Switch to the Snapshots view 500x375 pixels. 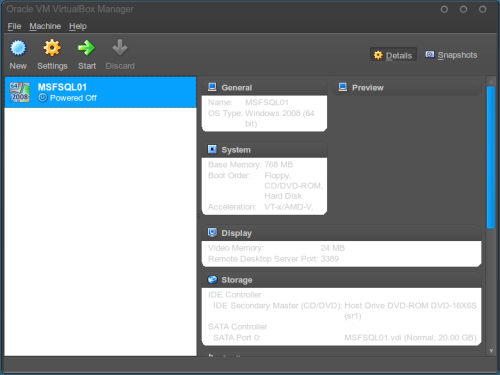(451, 55)
